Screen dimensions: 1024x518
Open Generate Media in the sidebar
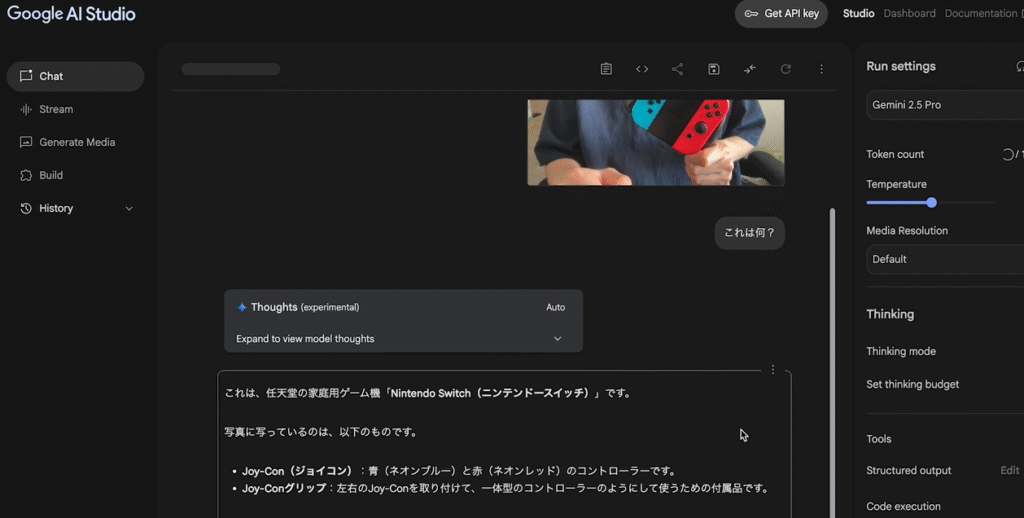(x=75, y=142)
